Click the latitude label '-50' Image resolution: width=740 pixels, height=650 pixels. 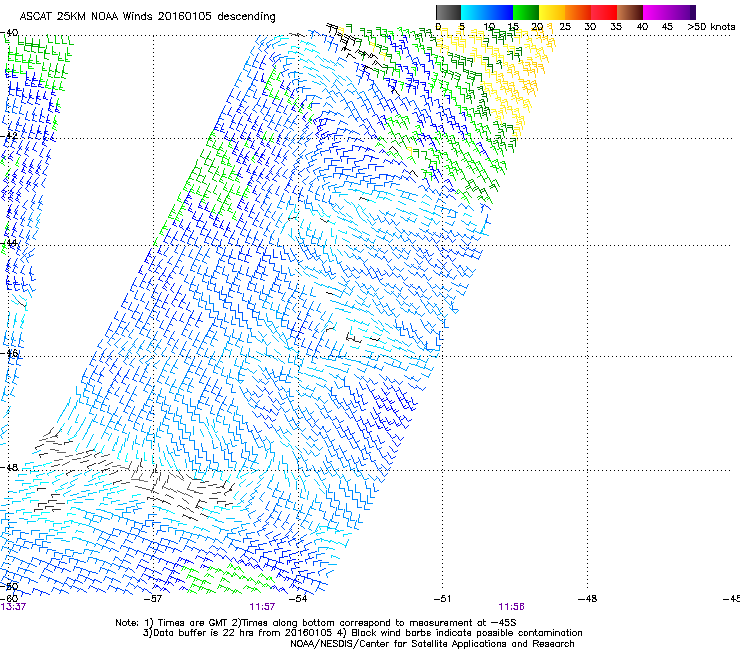point(9,586)
